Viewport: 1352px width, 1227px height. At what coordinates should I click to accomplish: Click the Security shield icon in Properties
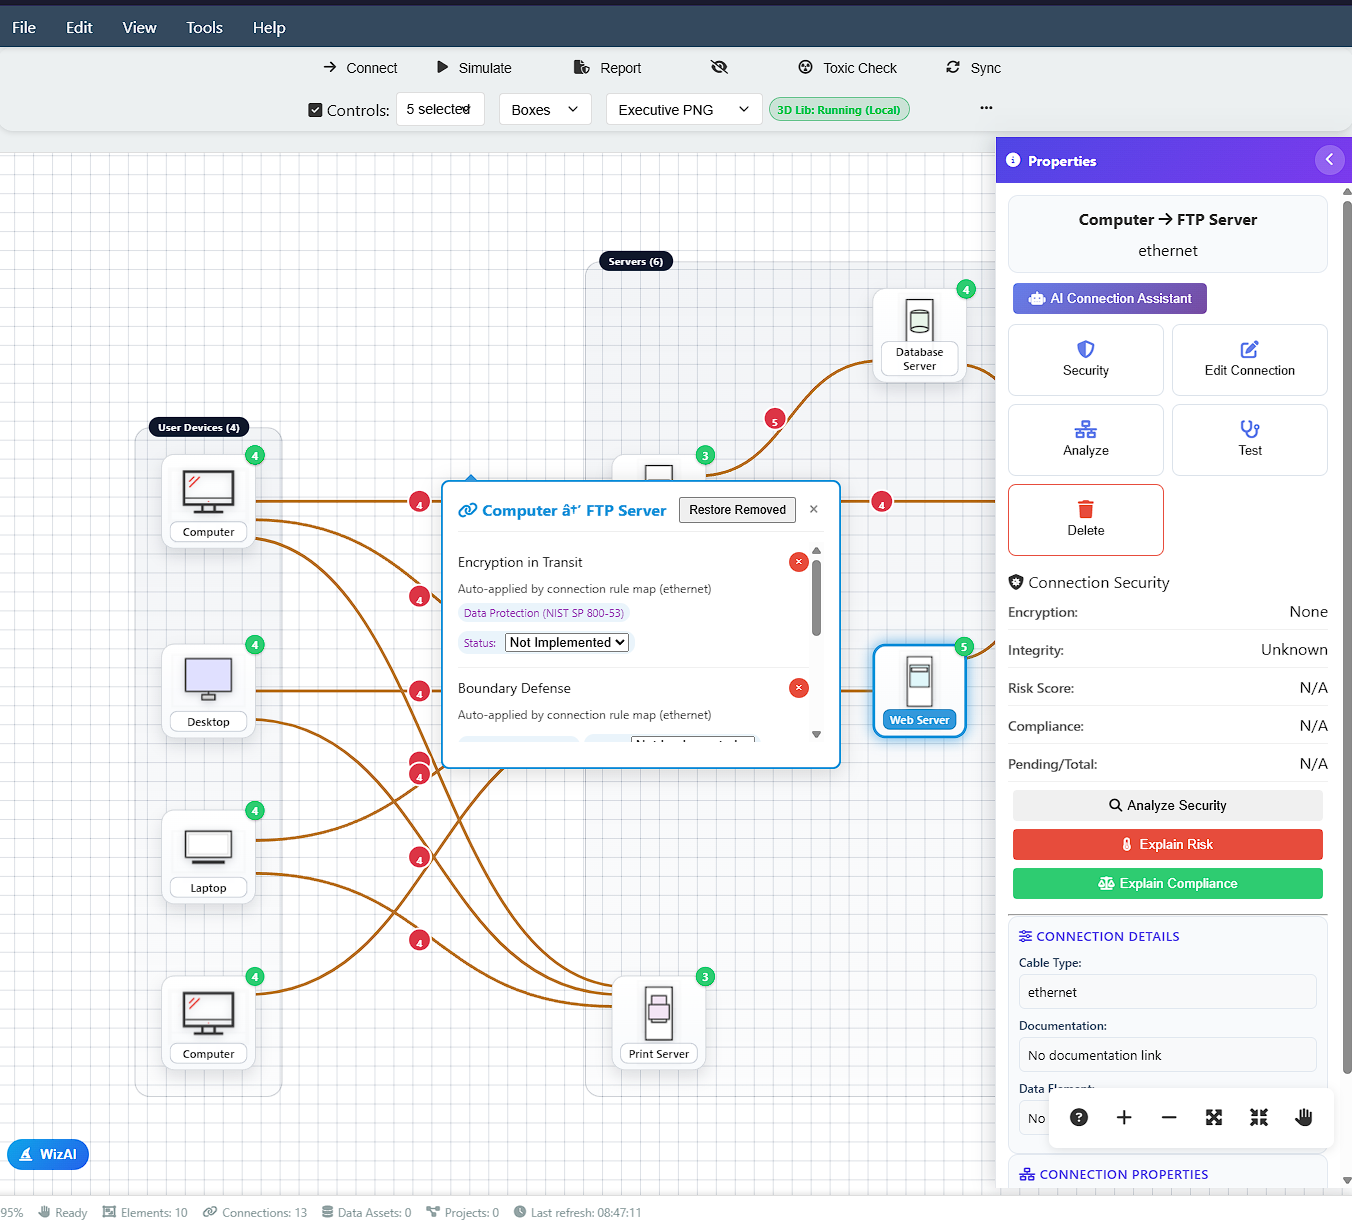click(x=1085, y=349)
